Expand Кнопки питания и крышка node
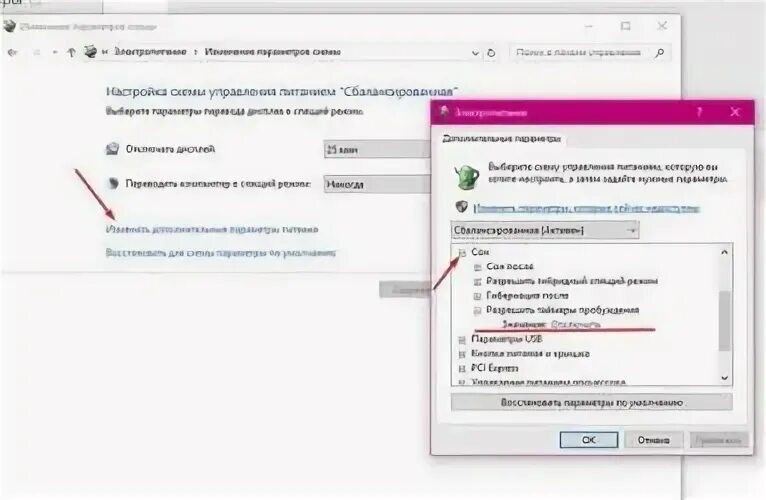Viewport: 766px width, 500px height. pyautogui.click(x=462, y=354)
